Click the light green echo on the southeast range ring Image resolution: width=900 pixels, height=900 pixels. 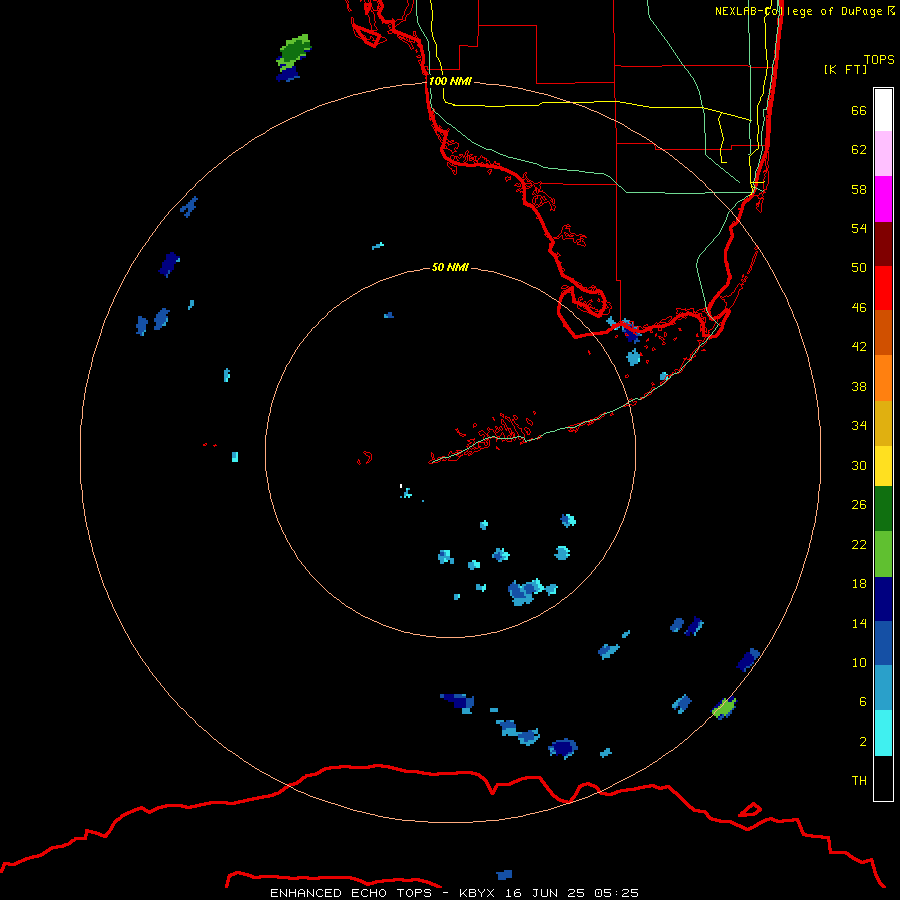pyautogui.click(x=724, y=708)
